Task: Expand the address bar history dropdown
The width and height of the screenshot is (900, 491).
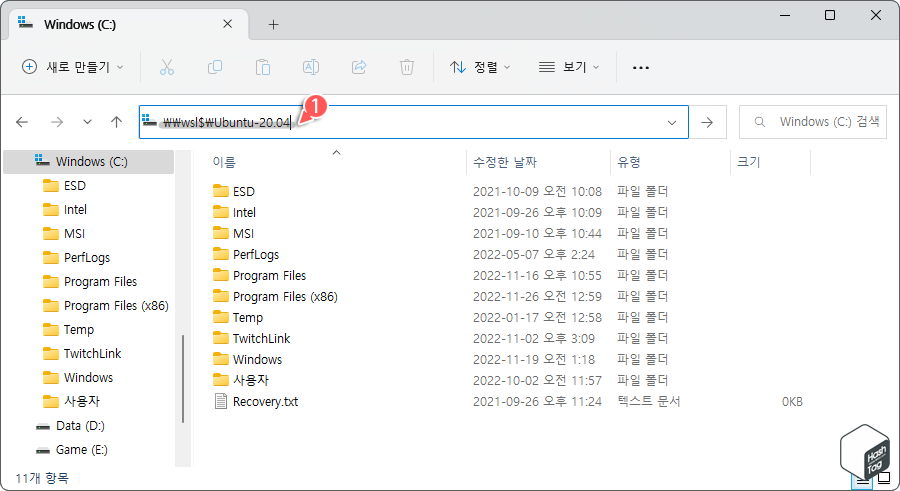Action: tap(672, 122)
